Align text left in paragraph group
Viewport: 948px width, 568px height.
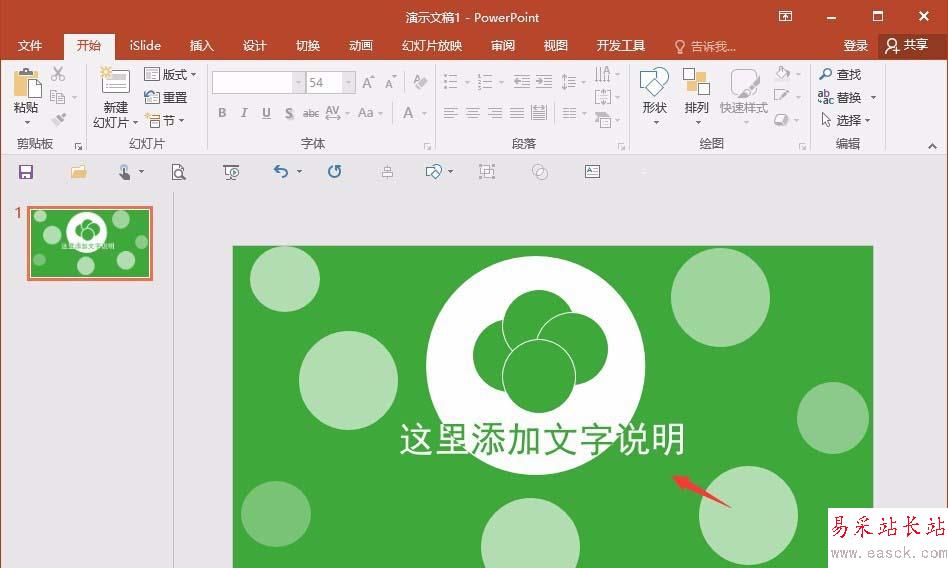450,113
